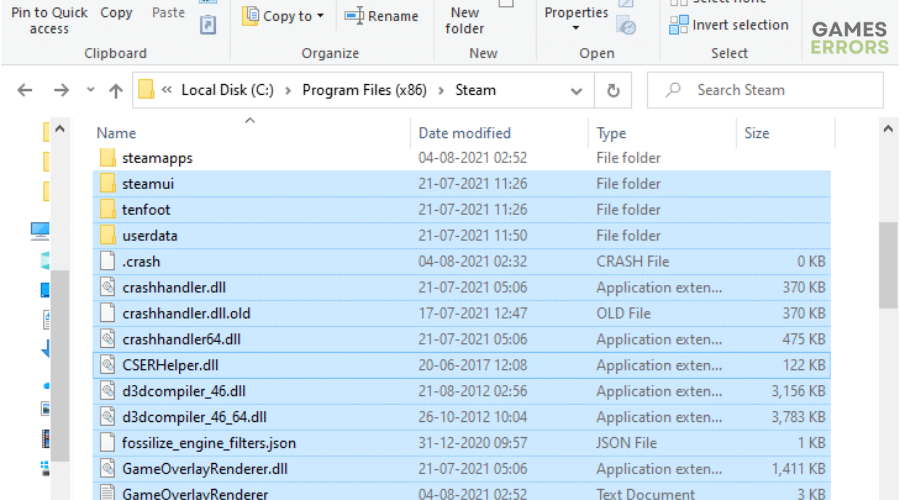This screenshot has height=500, width=900.
Task: Click the crashhandler64.dll file icon
Action: pyautogui.click(x=107, y=339)
